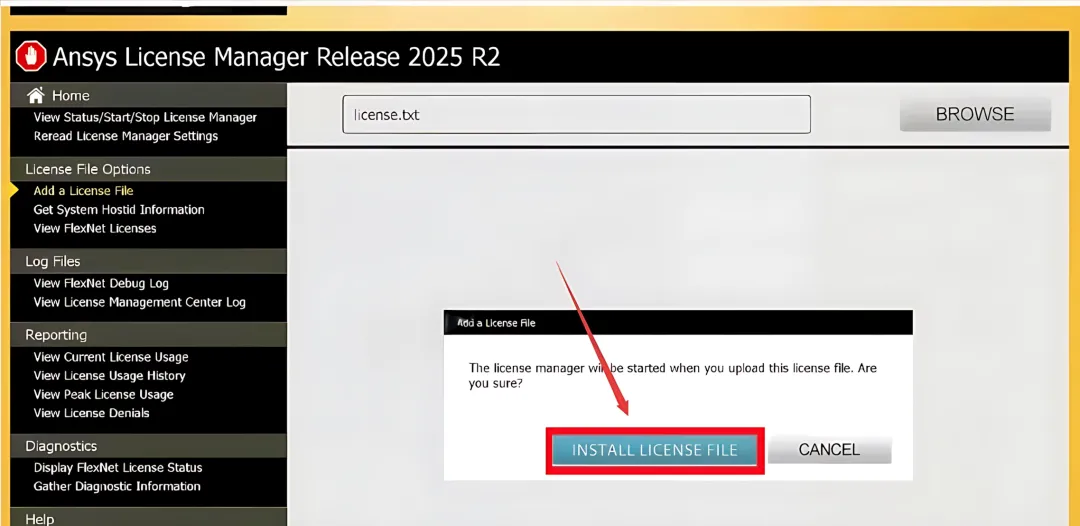The width and height of the screenshot is (1080, 526).
Task: Click the red stop-hand Ansys logo icon
Action: click(30, 56)
